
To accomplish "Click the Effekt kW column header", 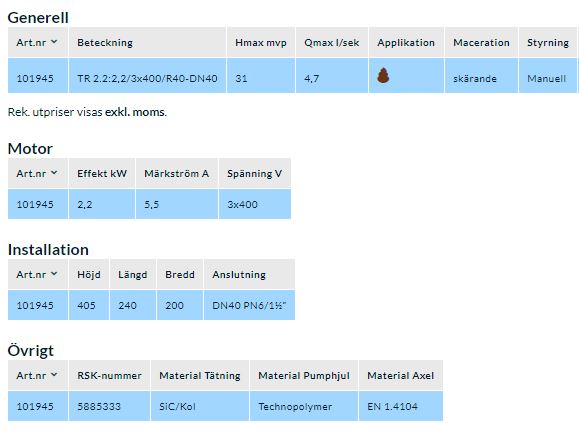I will point(102,173).
